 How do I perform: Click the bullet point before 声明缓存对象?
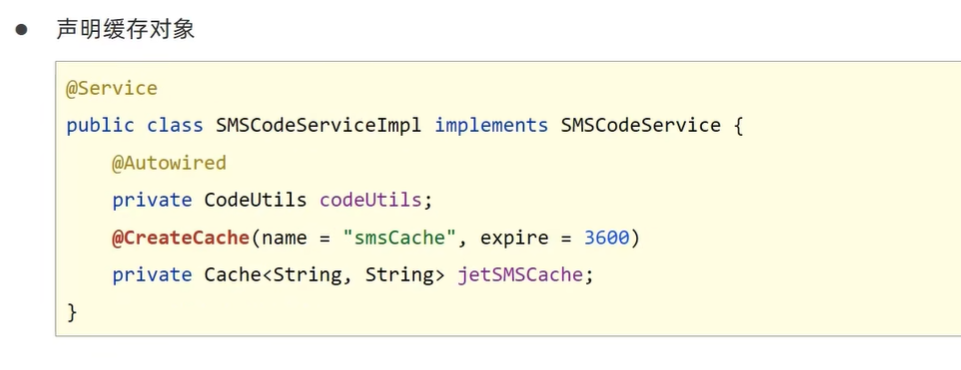pos(22,30)
